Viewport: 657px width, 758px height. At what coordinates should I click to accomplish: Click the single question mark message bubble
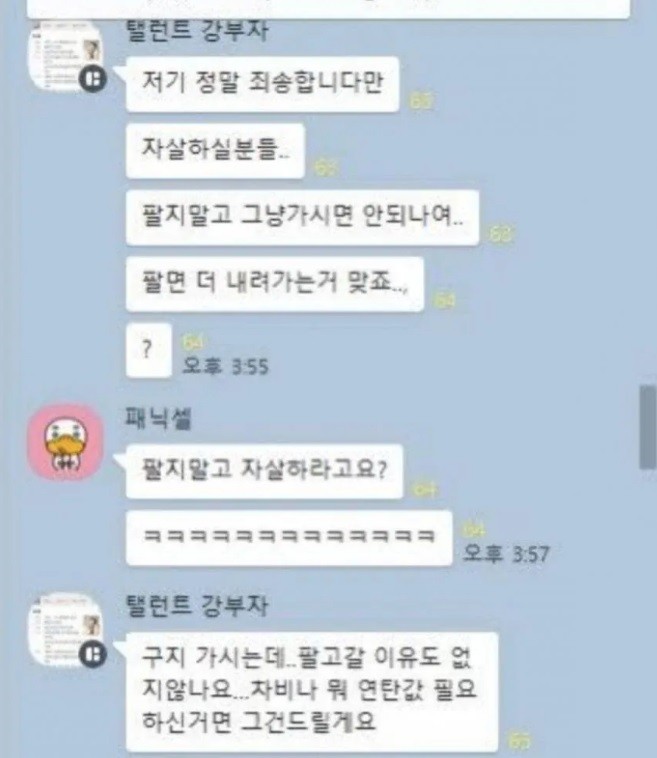(148, 350)
